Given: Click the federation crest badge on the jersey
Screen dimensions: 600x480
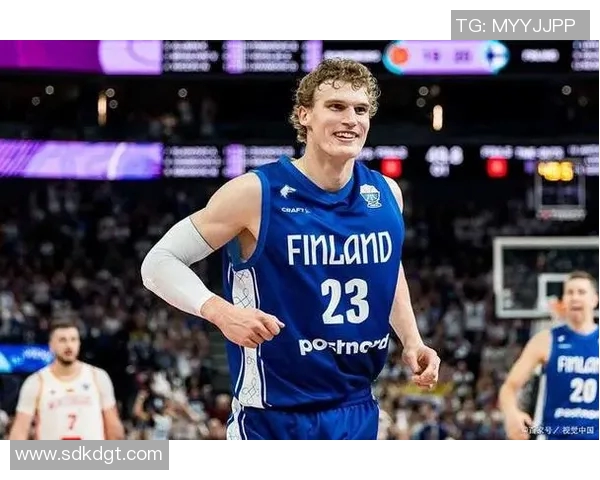Looking at the screenshot, I should pyautogui.click(x=371, y=196).
